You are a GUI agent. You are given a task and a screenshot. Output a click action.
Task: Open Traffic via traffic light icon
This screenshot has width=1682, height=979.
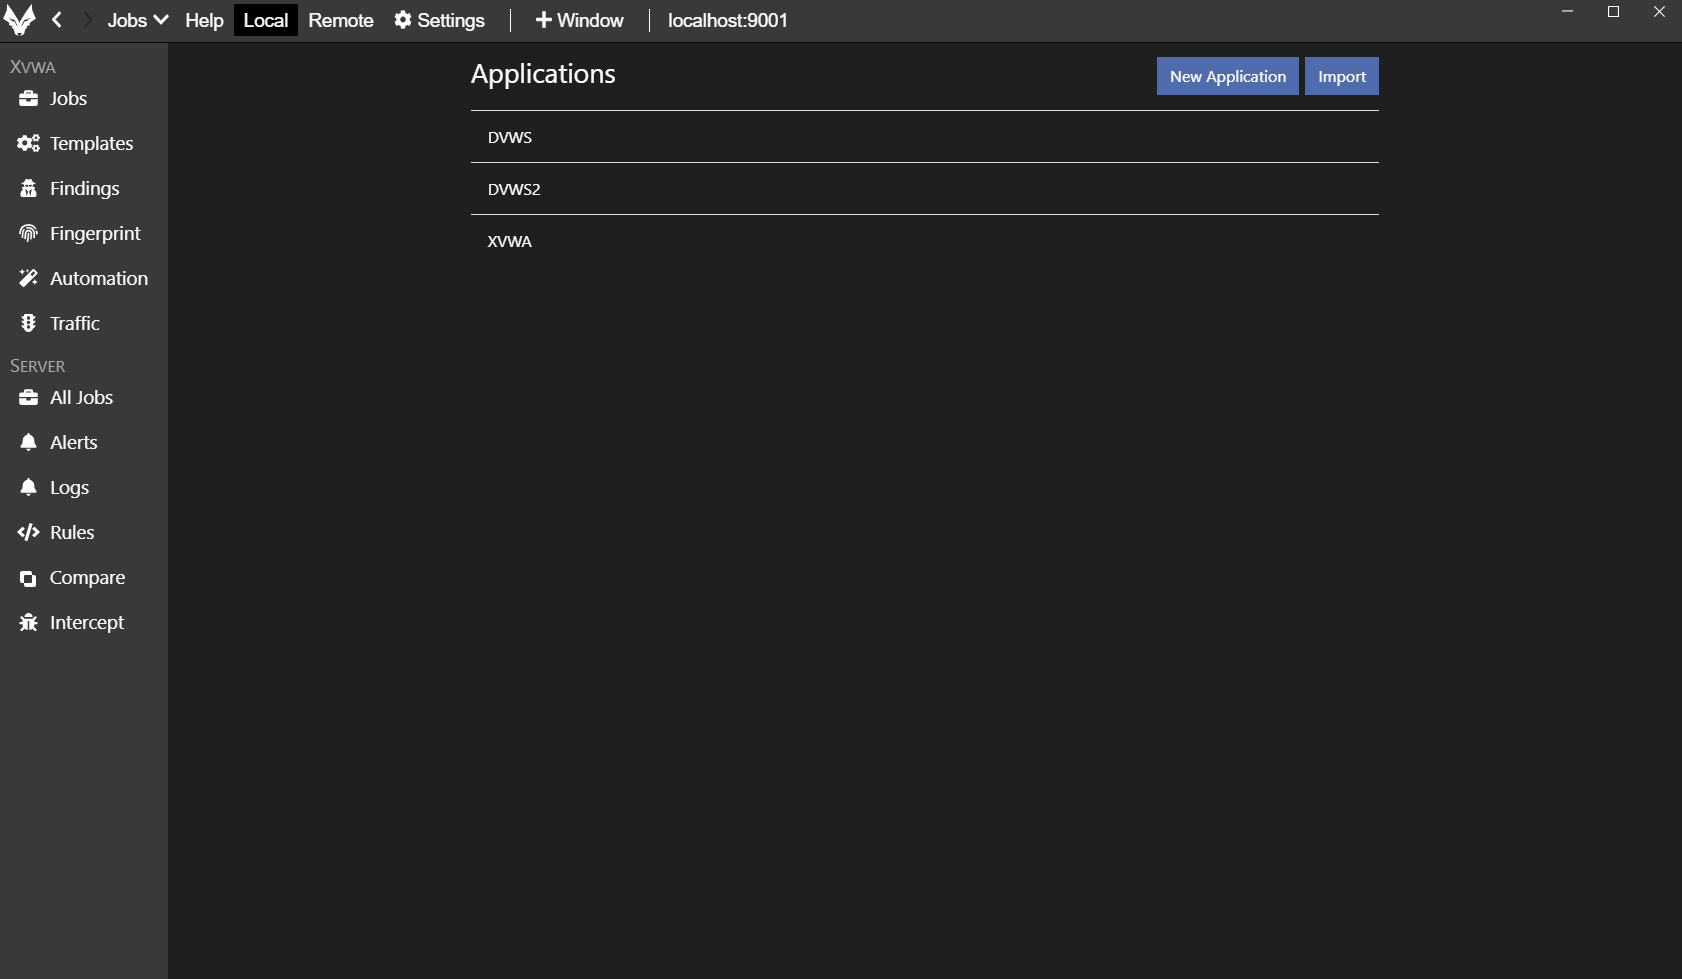tap(28, 323)
